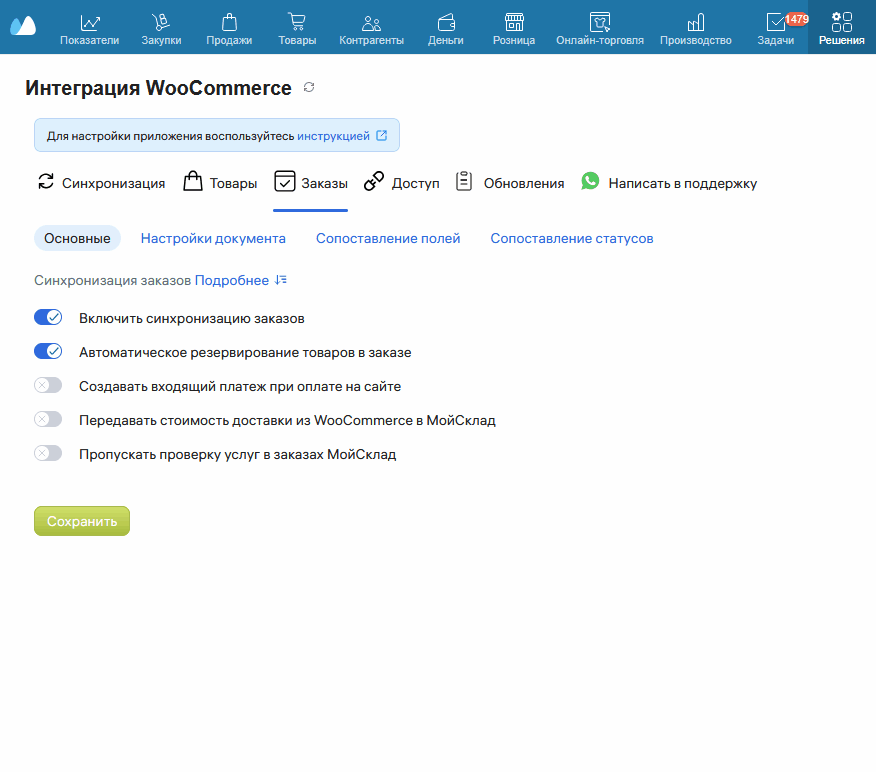
Task: Open the Контрагенты contacts icon
Action: pos(371,23)
